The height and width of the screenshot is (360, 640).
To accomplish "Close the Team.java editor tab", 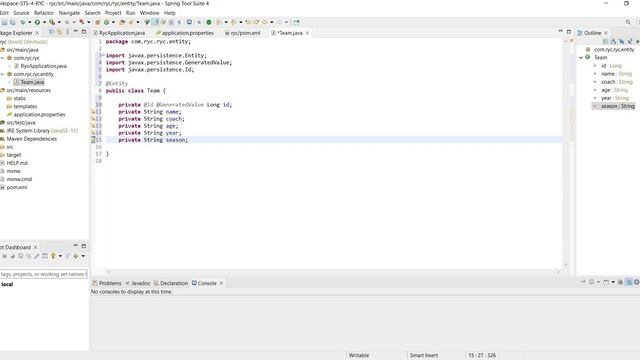I will (x=307, y=33).
